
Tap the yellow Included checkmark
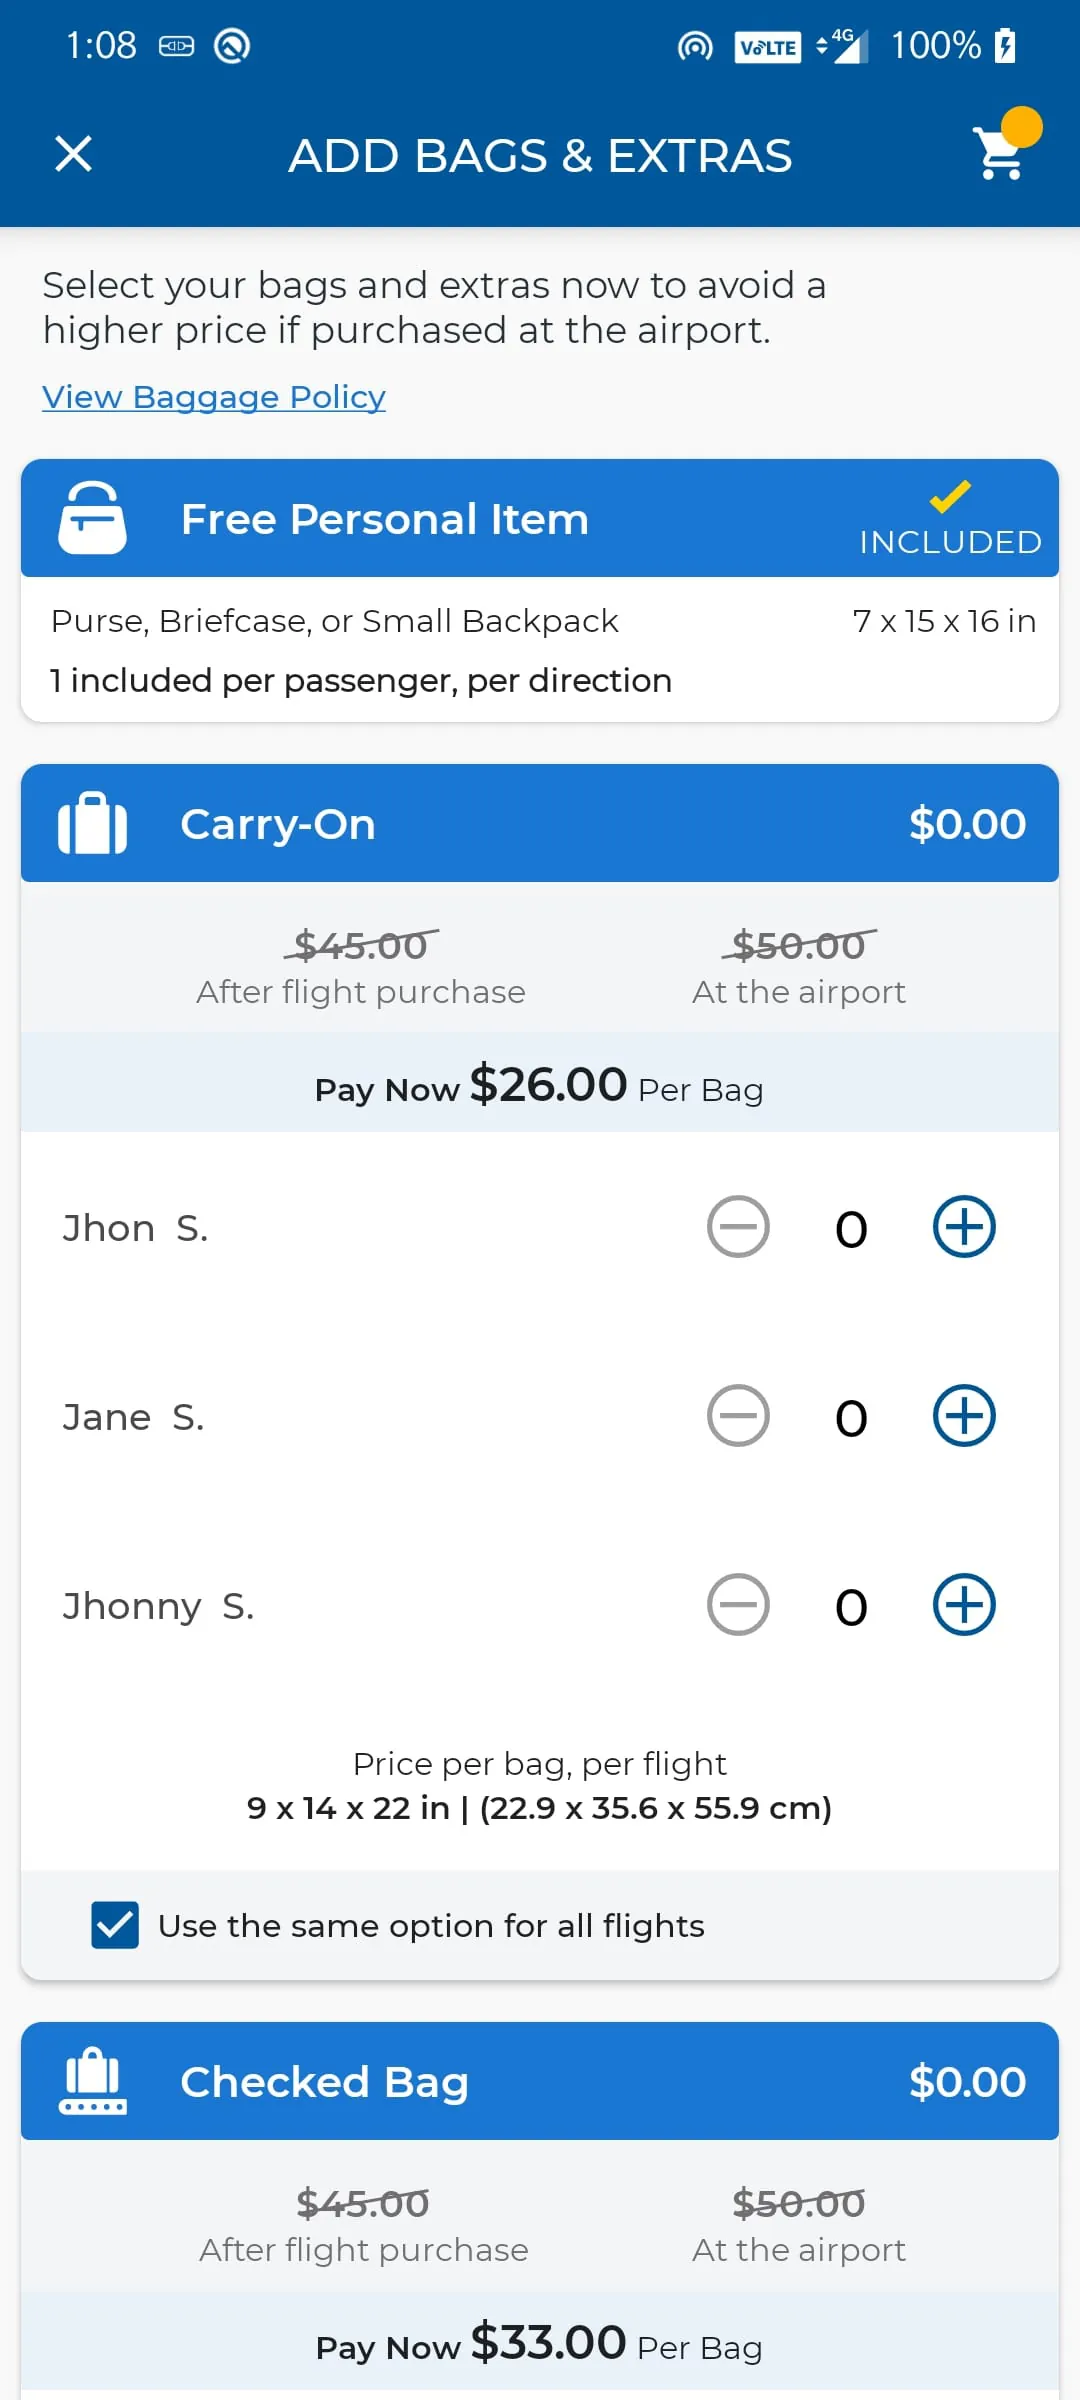pyautogui.click(x=950, y=497)
